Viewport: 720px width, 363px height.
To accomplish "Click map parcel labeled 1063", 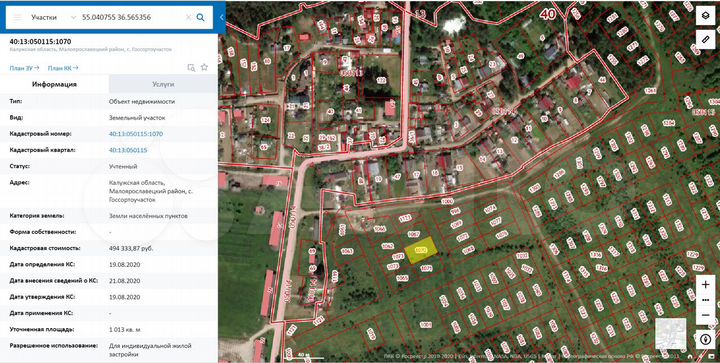I will 347,251.
